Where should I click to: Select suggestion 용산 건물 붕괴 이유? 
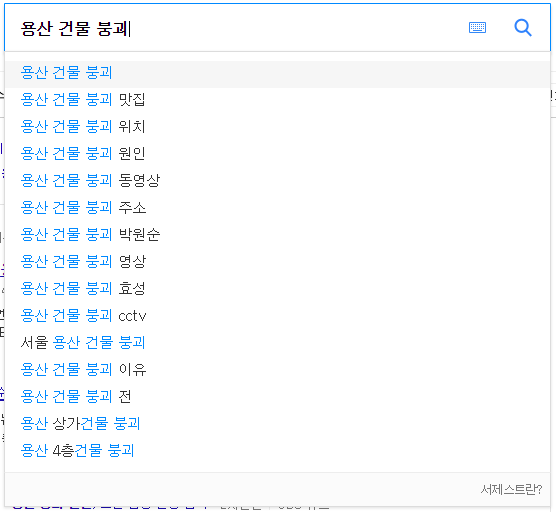pyautogui.click(x=277, y=369)
